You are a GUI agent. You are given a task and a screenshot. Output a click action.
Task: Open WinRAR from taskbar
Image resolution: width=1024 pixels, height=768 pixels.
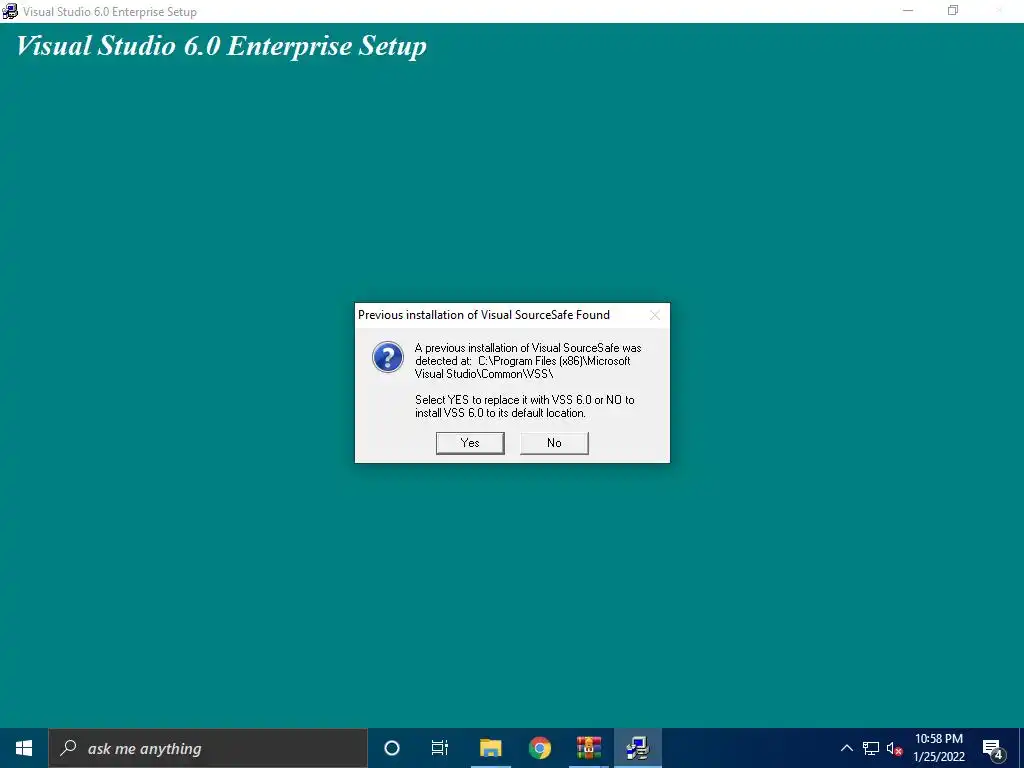(588, 748)
